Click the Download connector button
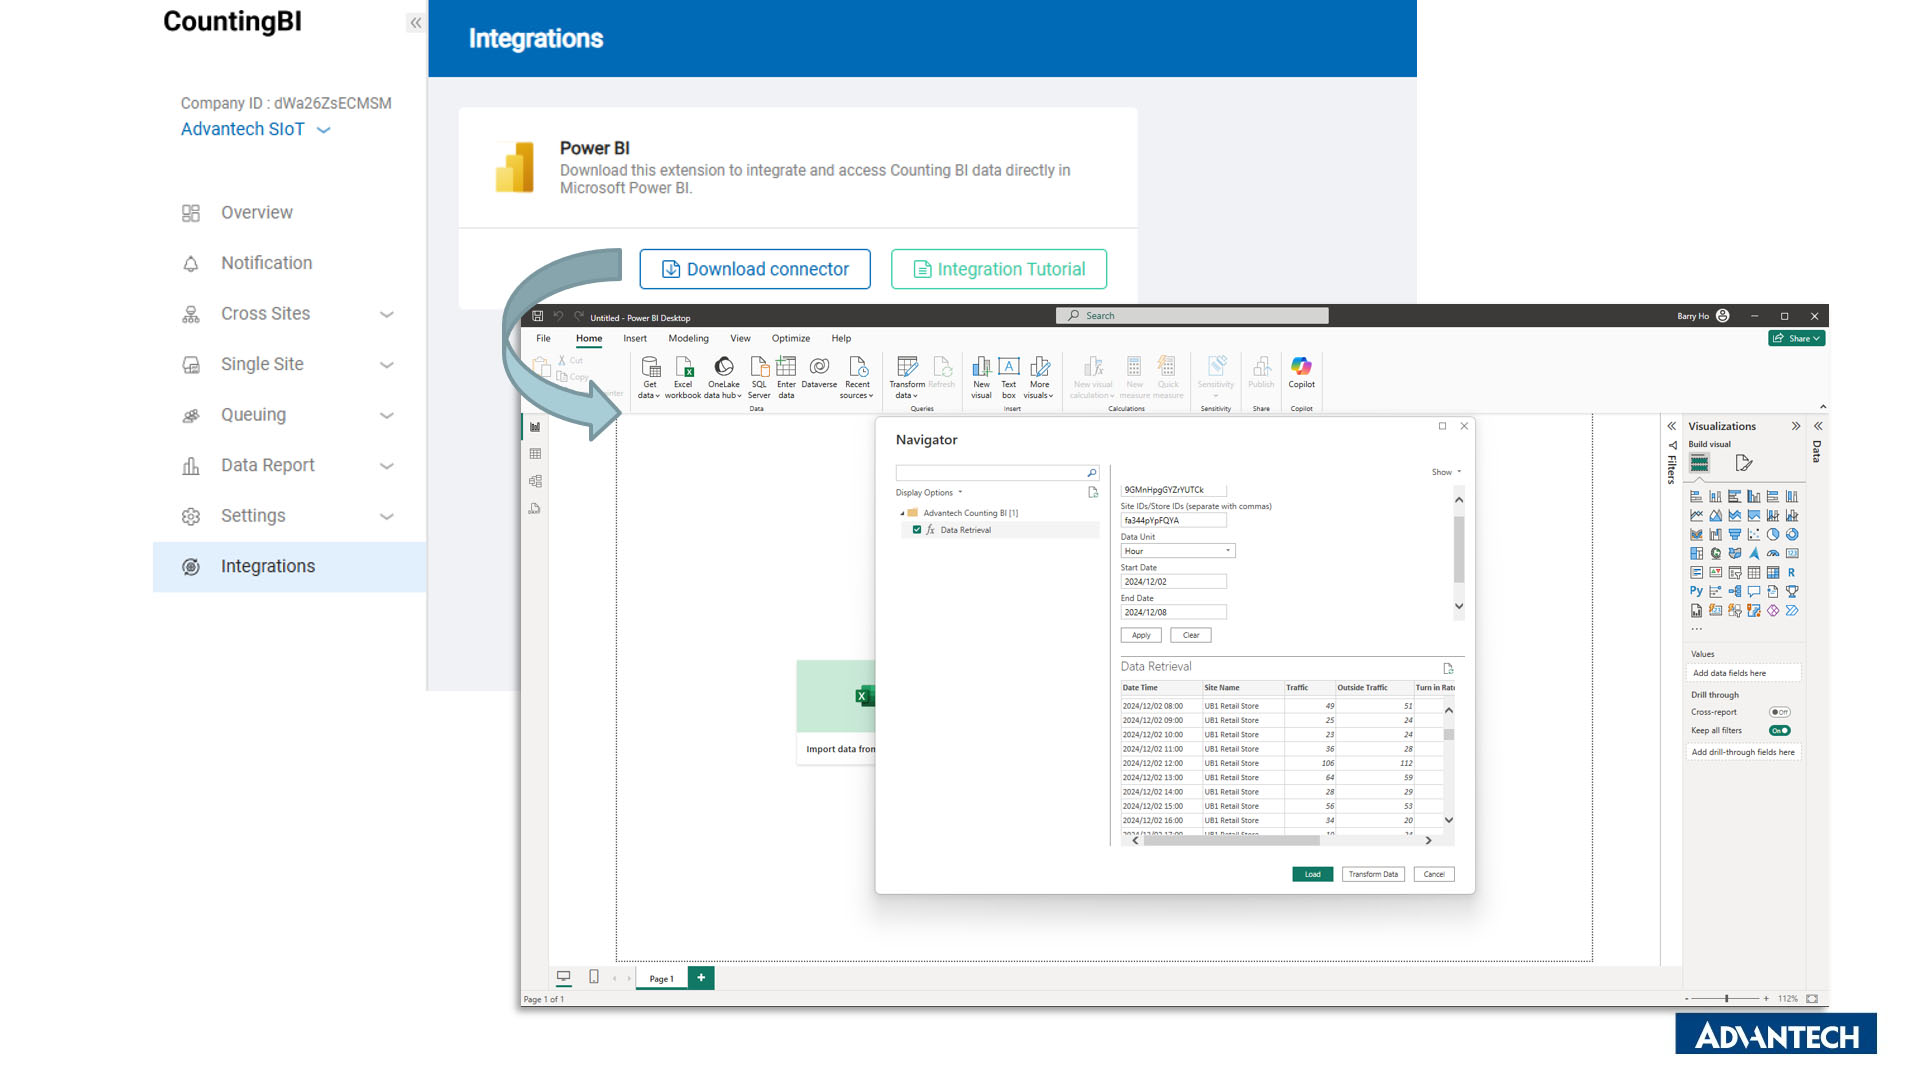This screenshot has height=1080, width=1920. click(x=755, y=269)
